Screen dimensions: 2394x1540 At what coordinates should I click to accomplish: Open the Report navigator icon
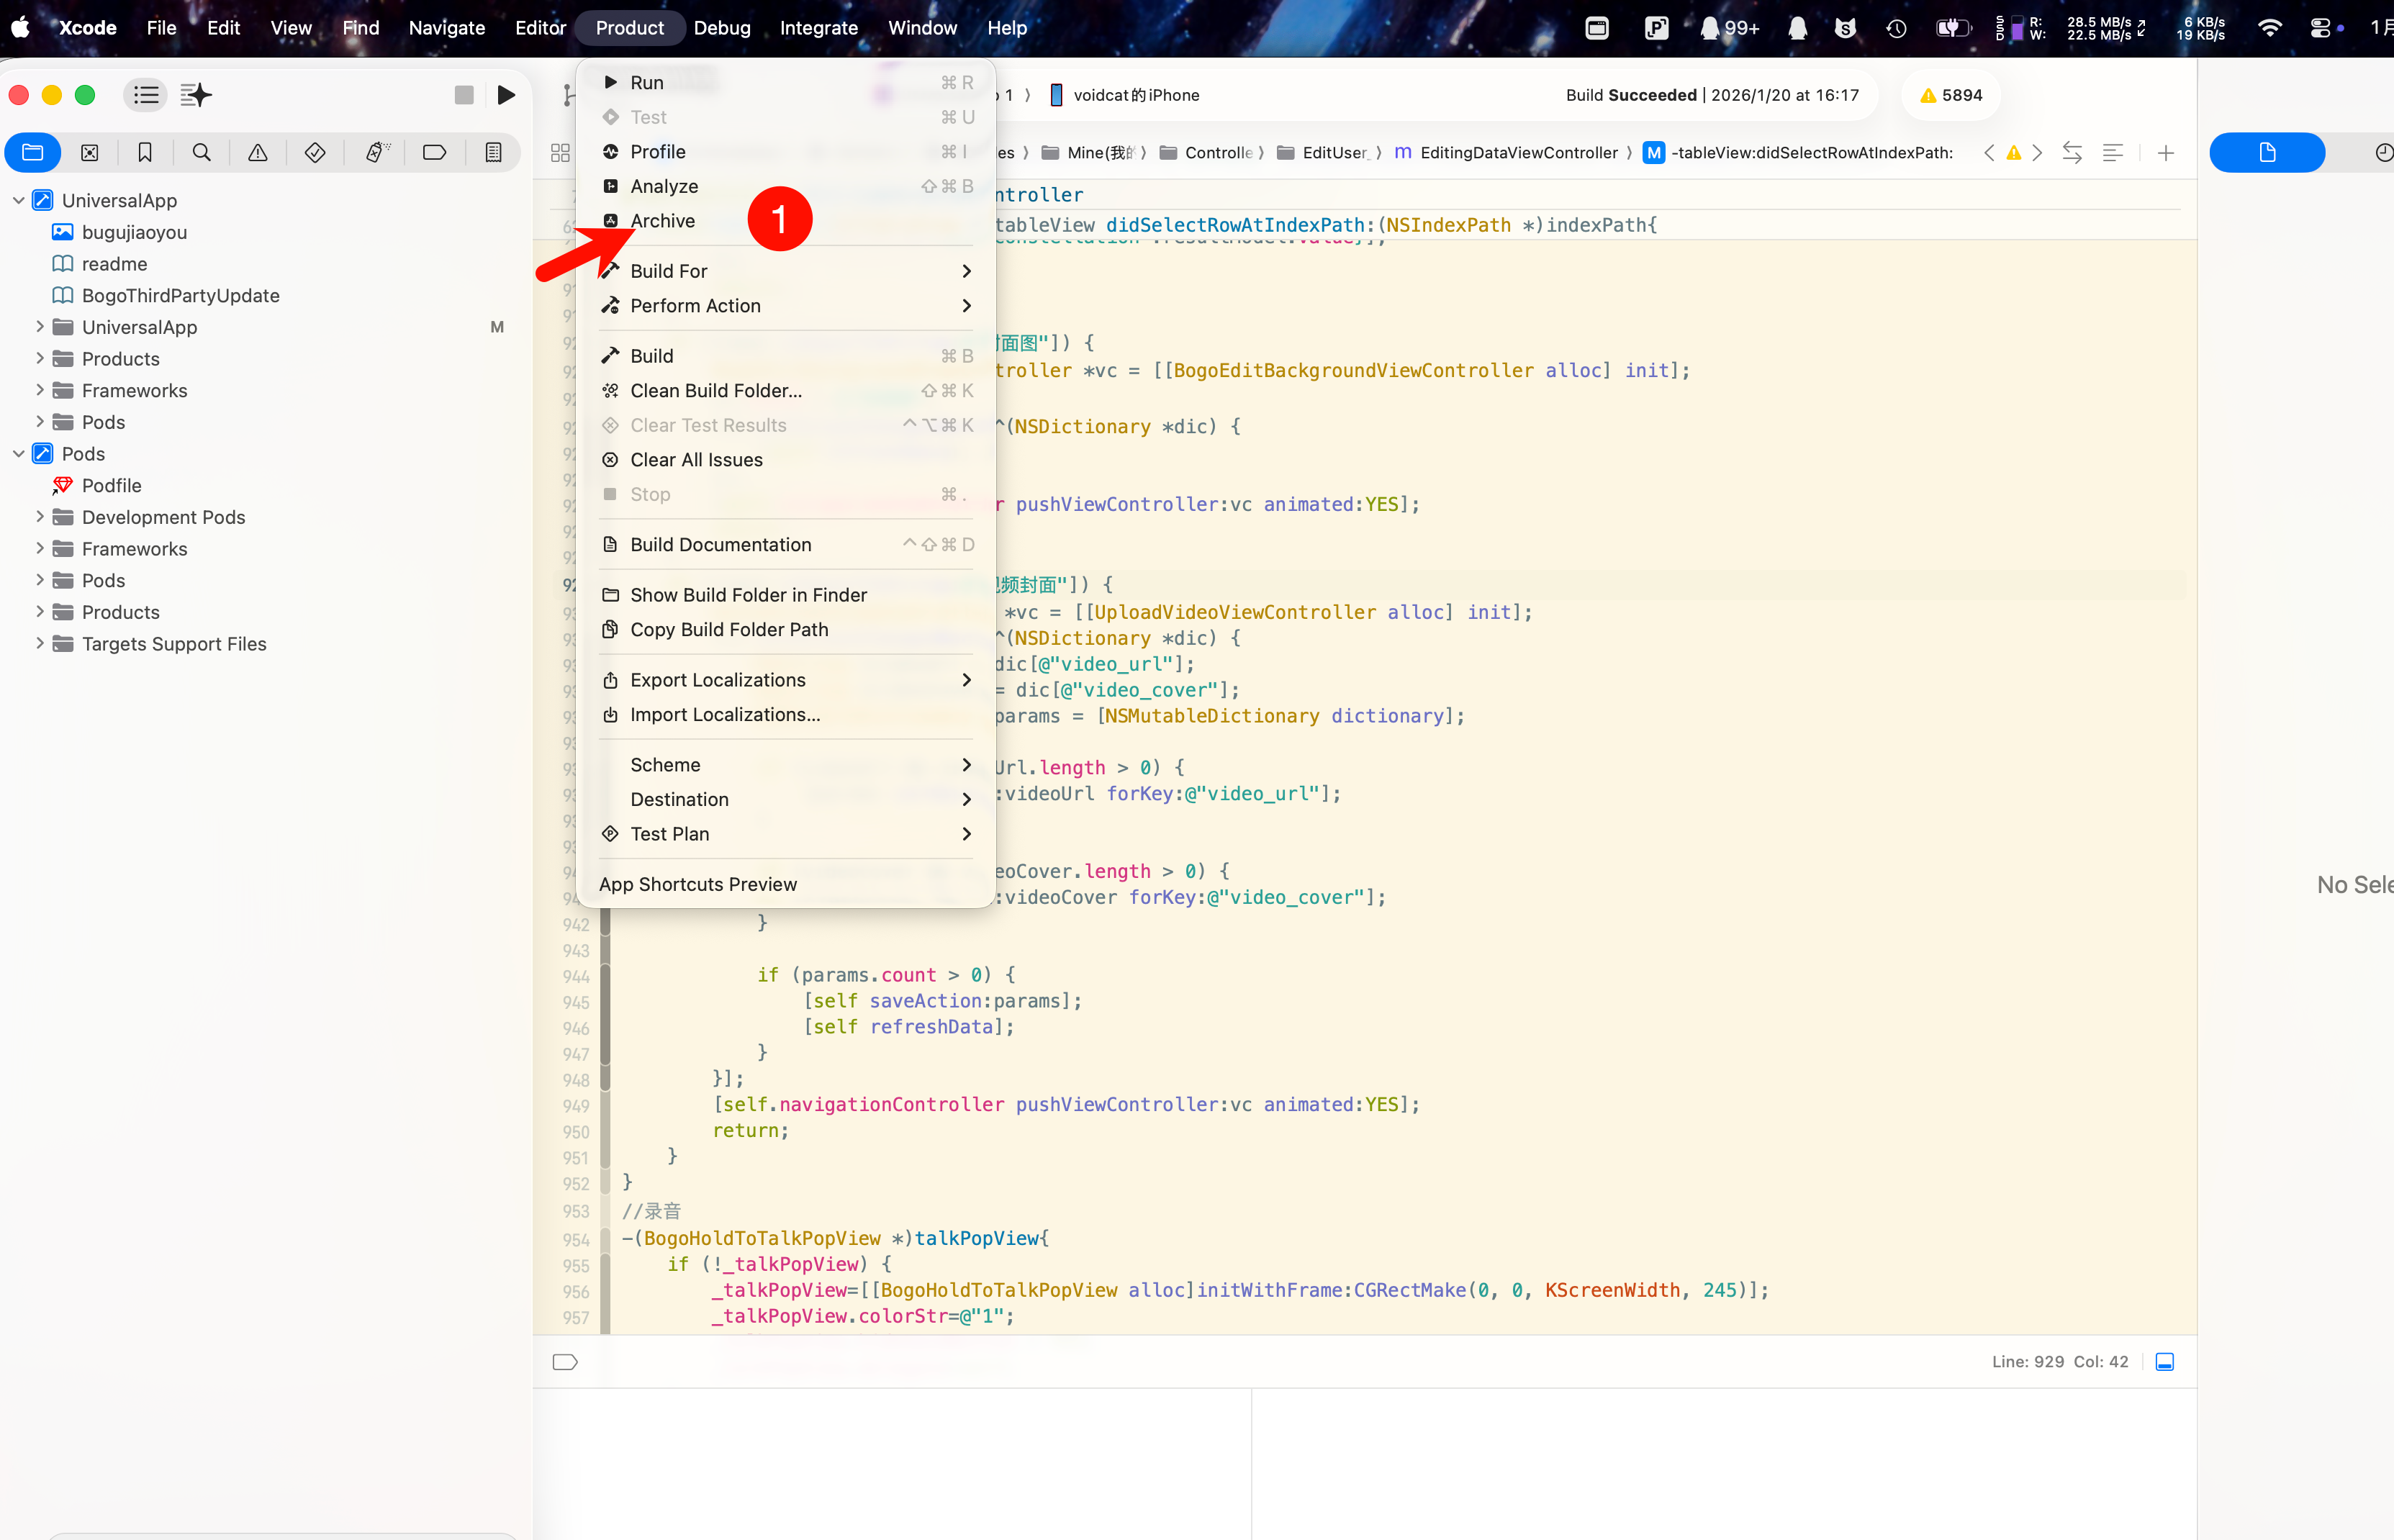493,152
